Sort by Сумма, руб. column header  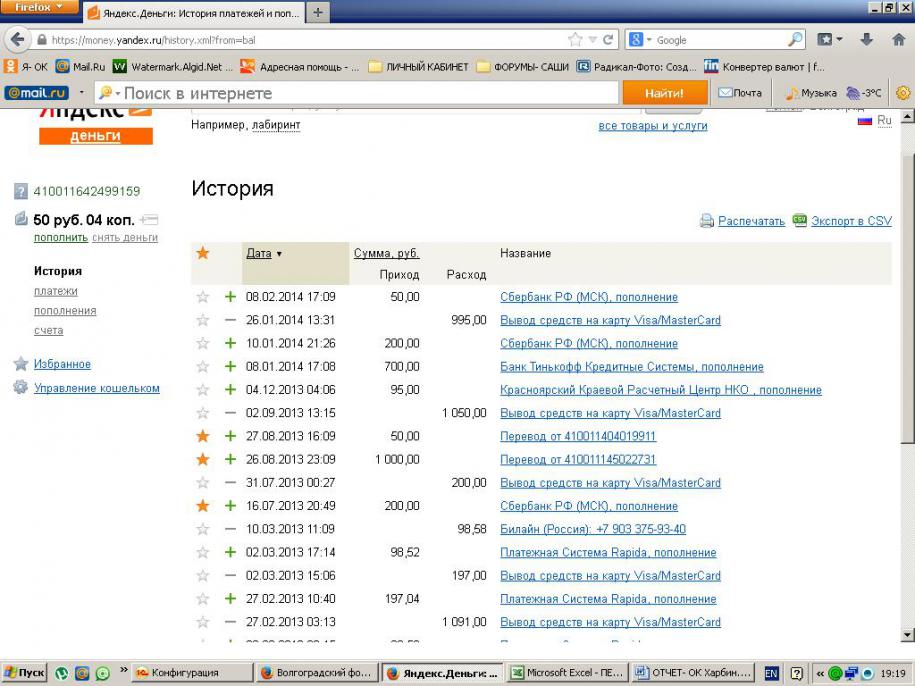tap(386, 253)
